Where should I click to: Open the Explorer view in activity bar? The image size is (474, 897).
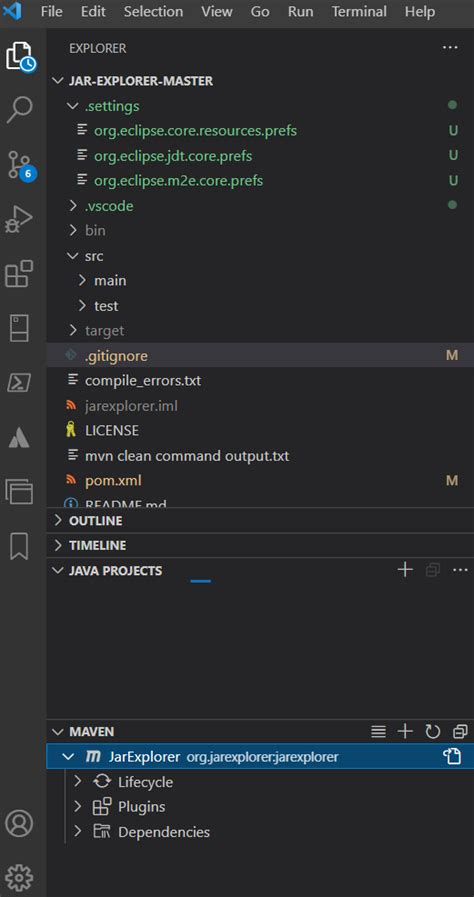point(21,57)
